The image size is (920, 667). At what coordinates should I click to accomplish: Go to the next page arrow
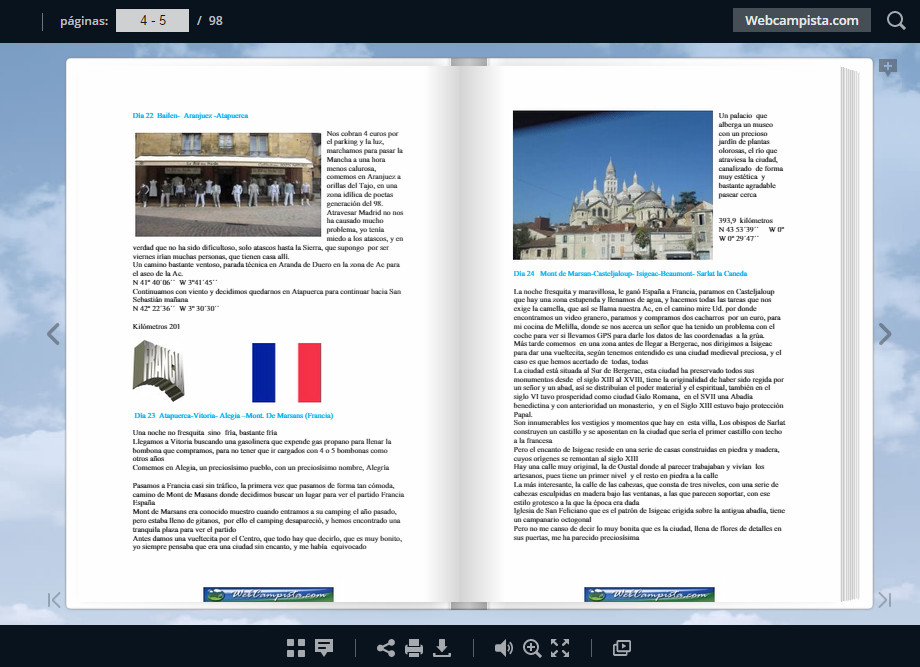click(885, 334)
